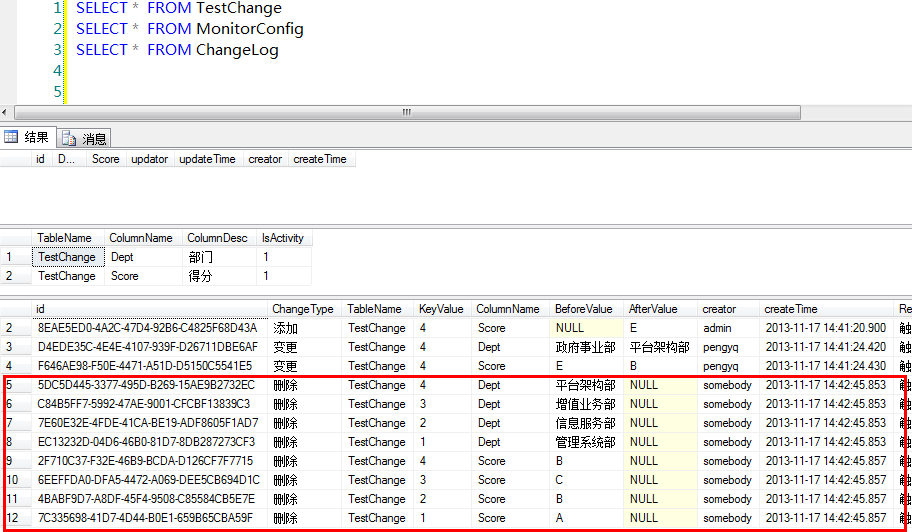The image size is (912, 532).
Task: Click the ChangeType column header
Action: (303, 309)
